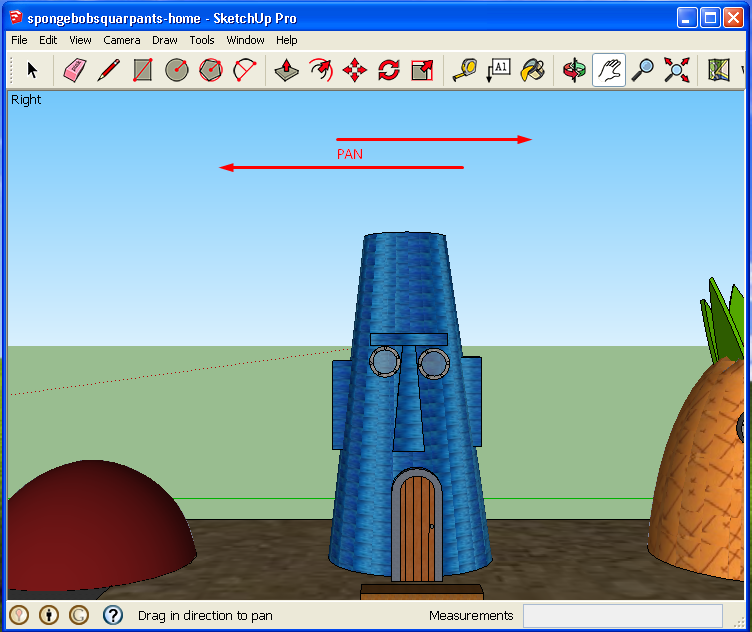This screenshot has width=752, height=632.
Task: Open the Edit menu
Action: coord(48,40)
